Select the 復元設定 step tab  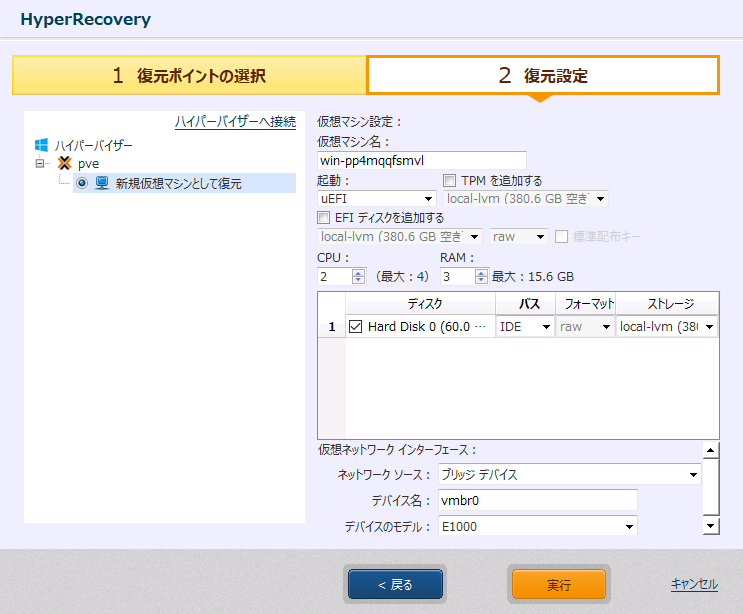coord(543,76)
